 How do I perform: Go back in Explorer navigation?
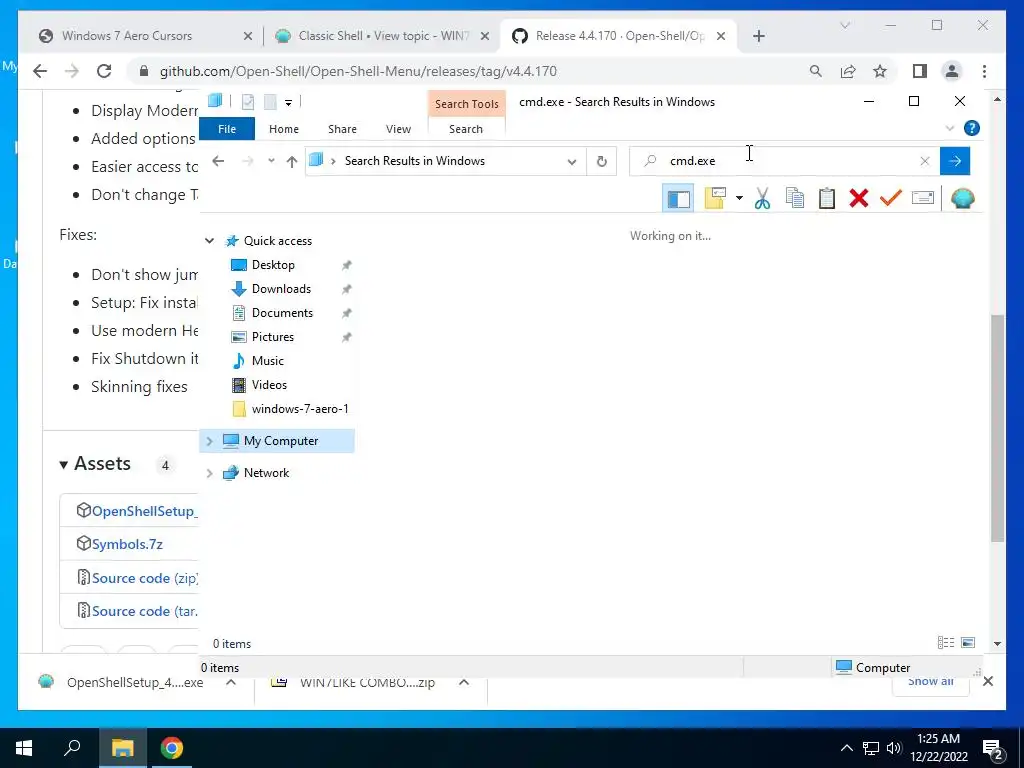218,161
